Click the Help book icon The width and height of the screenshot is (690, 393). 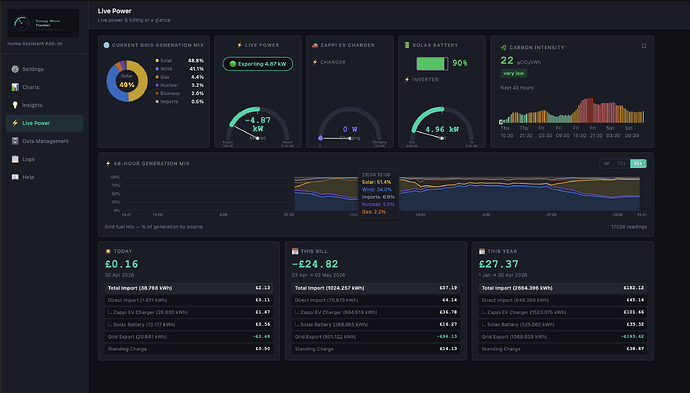[x=15, y=177]
